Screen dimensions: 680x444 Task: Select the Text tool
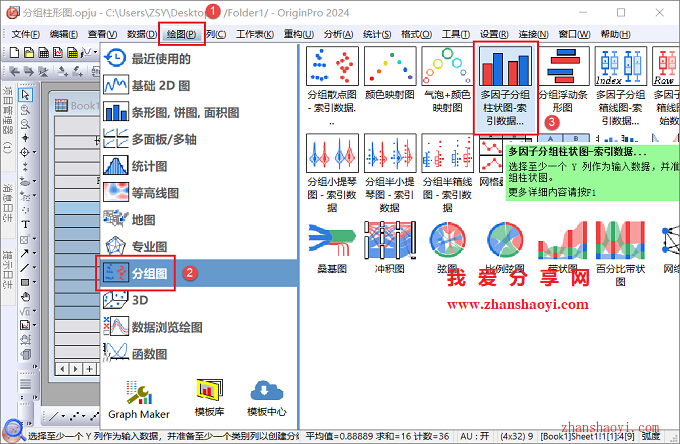pos(25,225)
